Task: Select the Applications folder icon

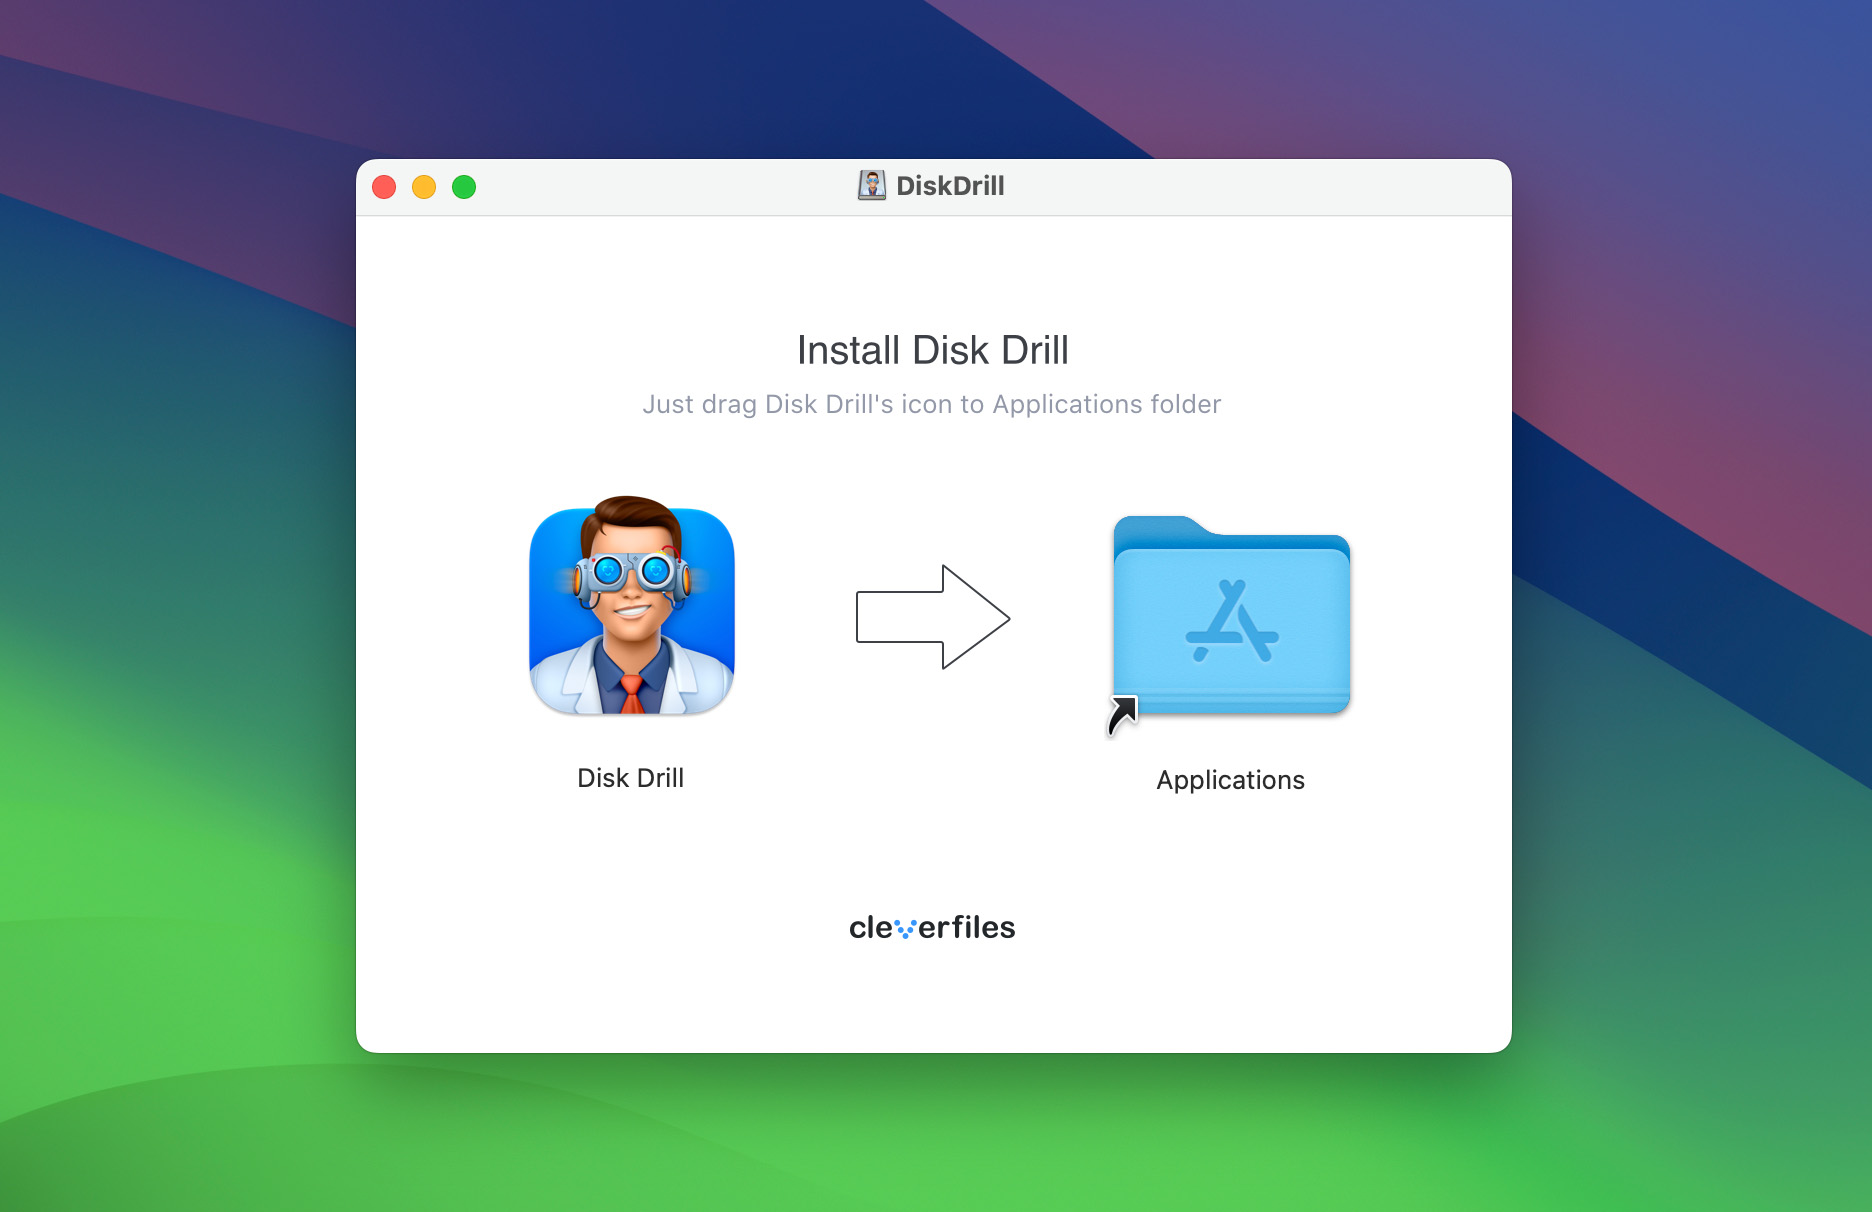Action: (1230, 617)
